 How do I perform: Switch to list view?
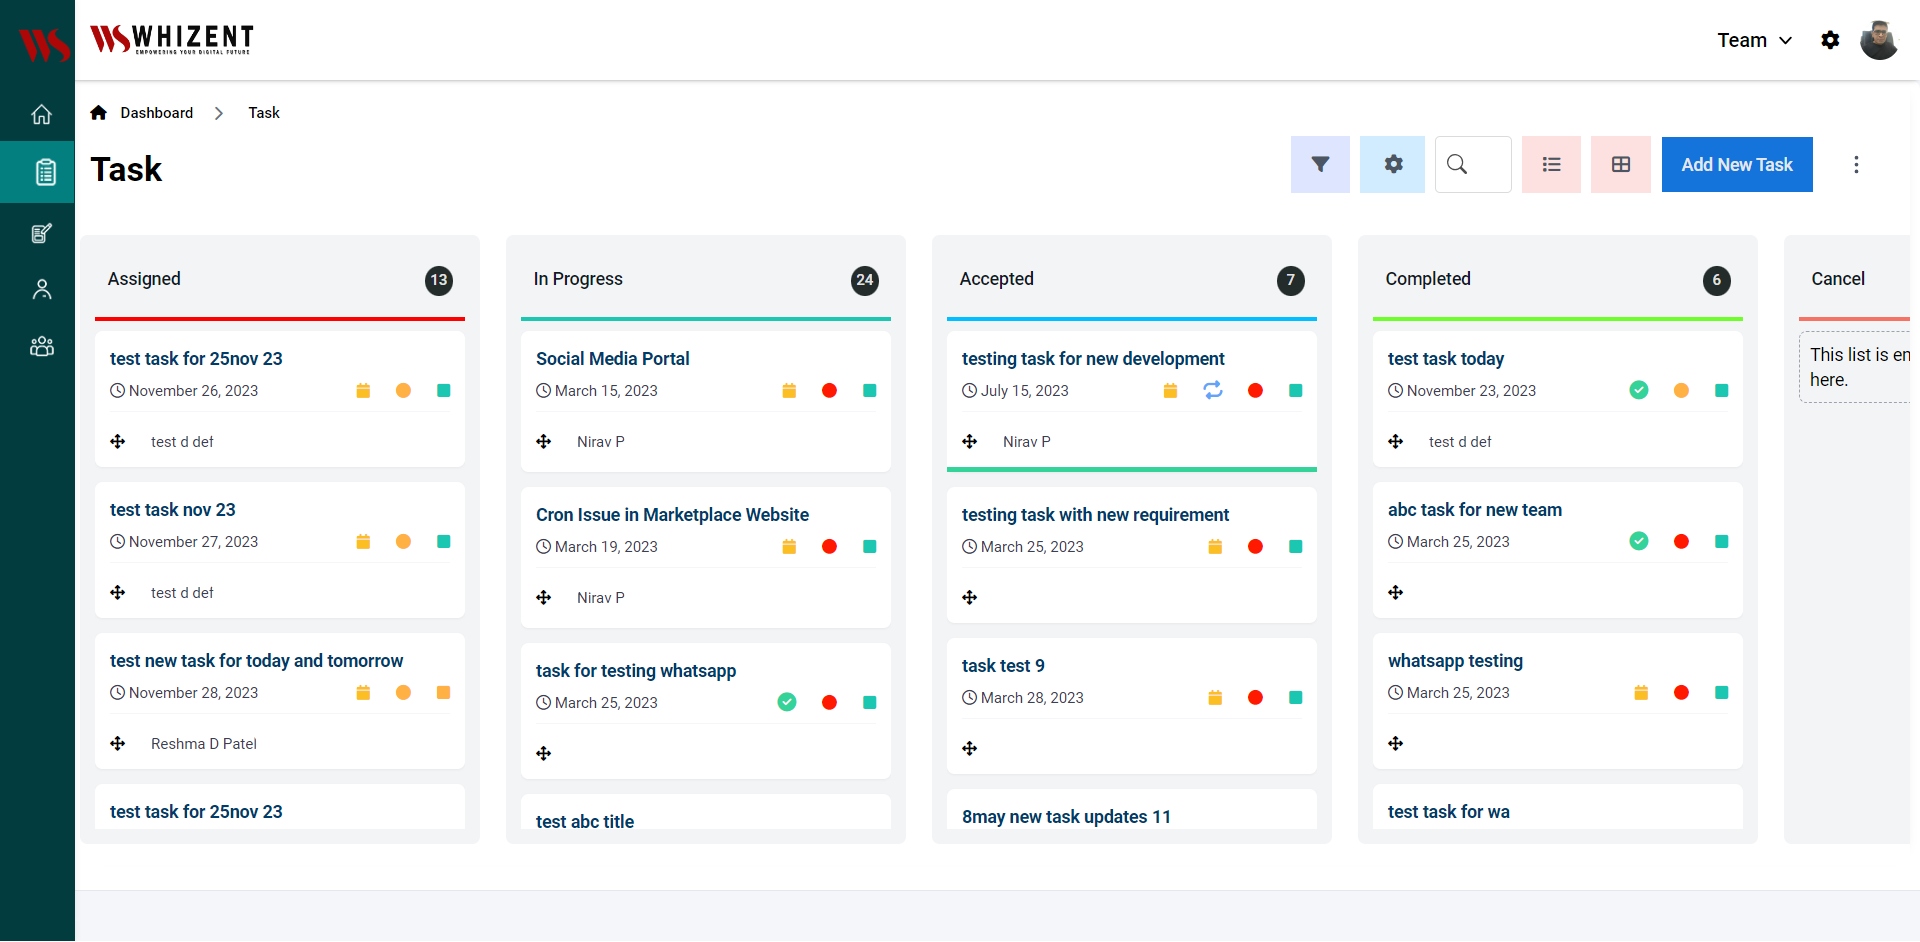[1551, 164]
